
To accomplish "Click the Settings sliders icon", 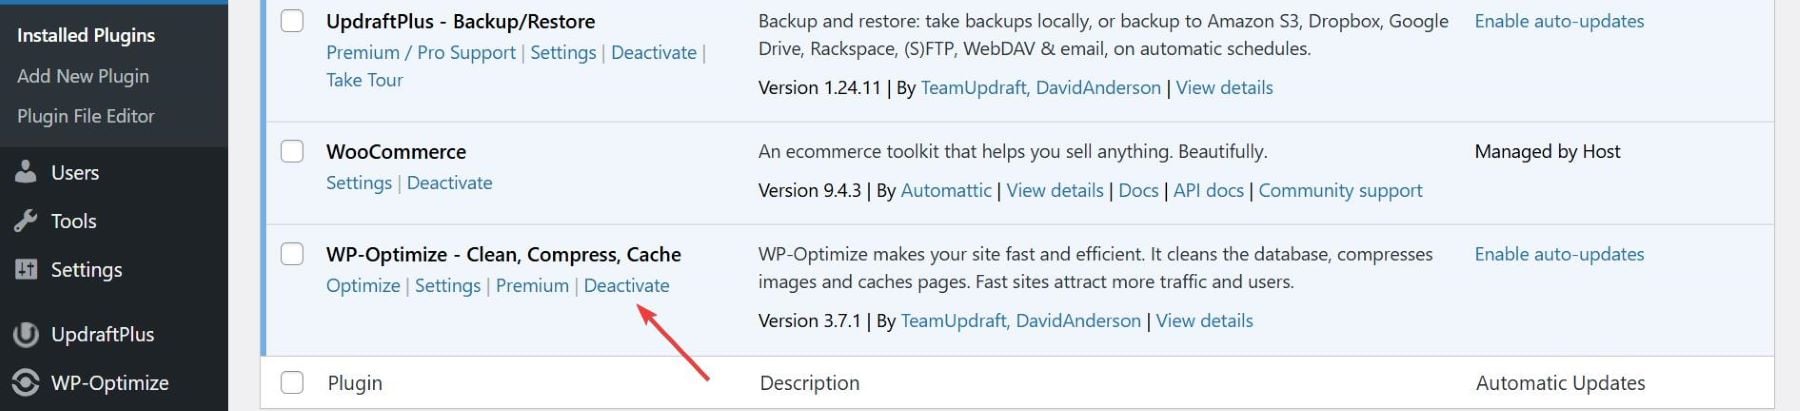I will pyautogui.click(x=26, y=270).
